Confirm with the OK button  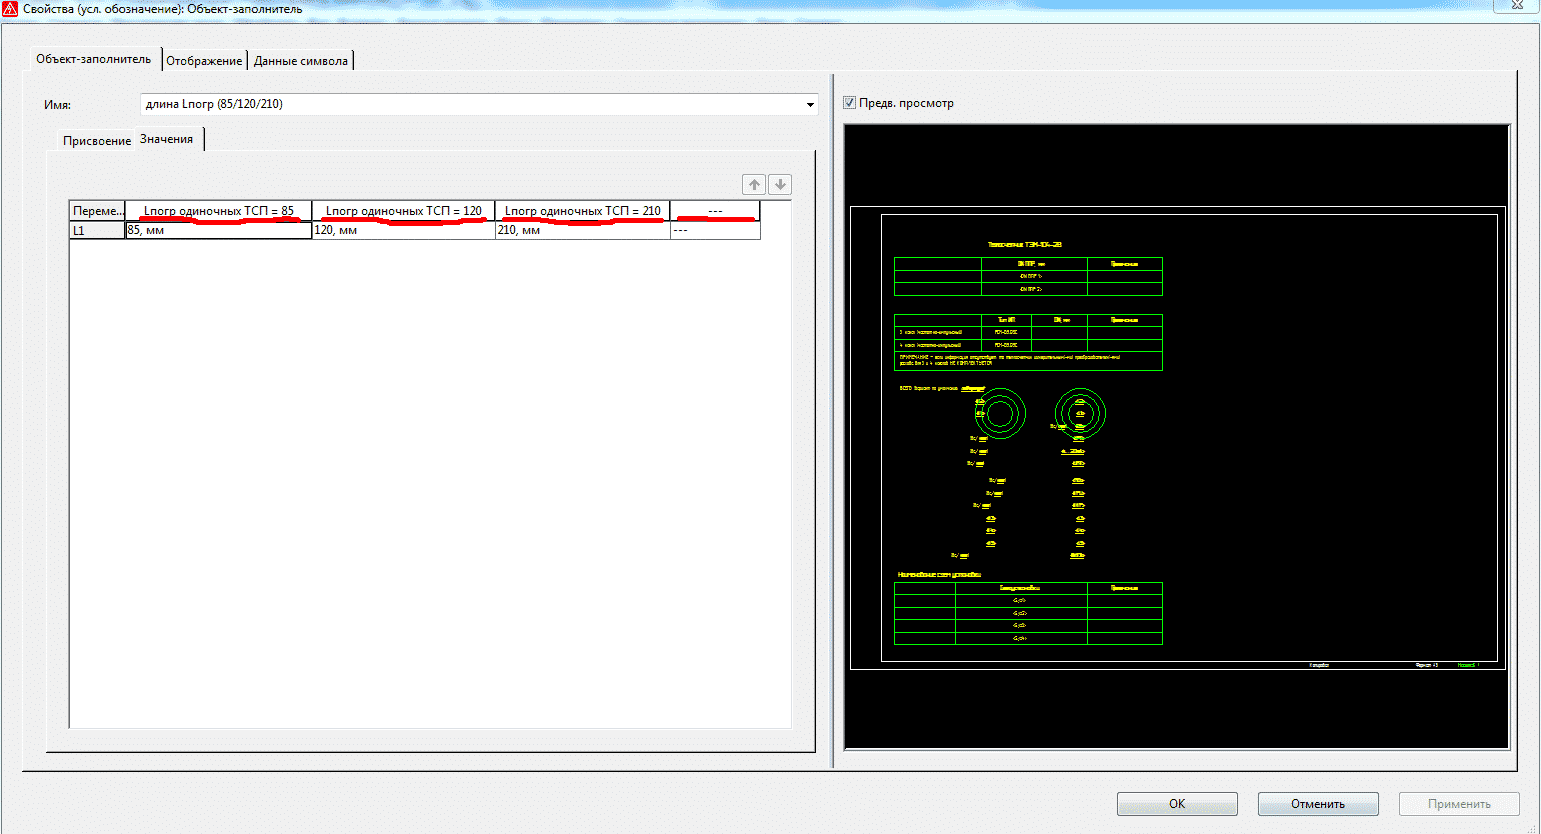pyautogui.click(x=1177, y=804)
